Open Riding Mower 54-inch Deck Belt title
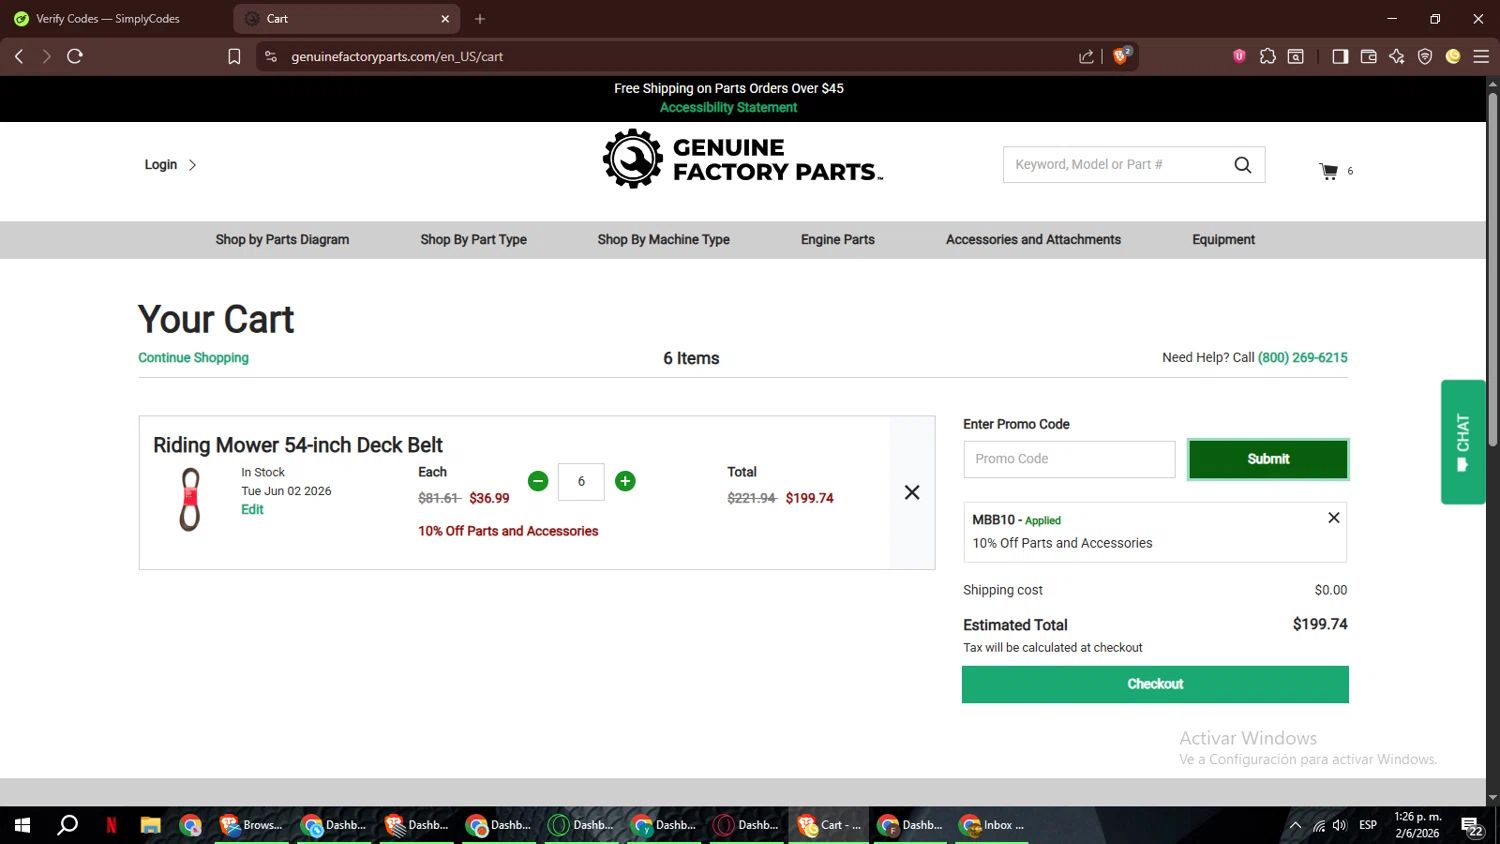This screenshot has width=1500, height=844. pyautogui.click(x=298, y=445)
